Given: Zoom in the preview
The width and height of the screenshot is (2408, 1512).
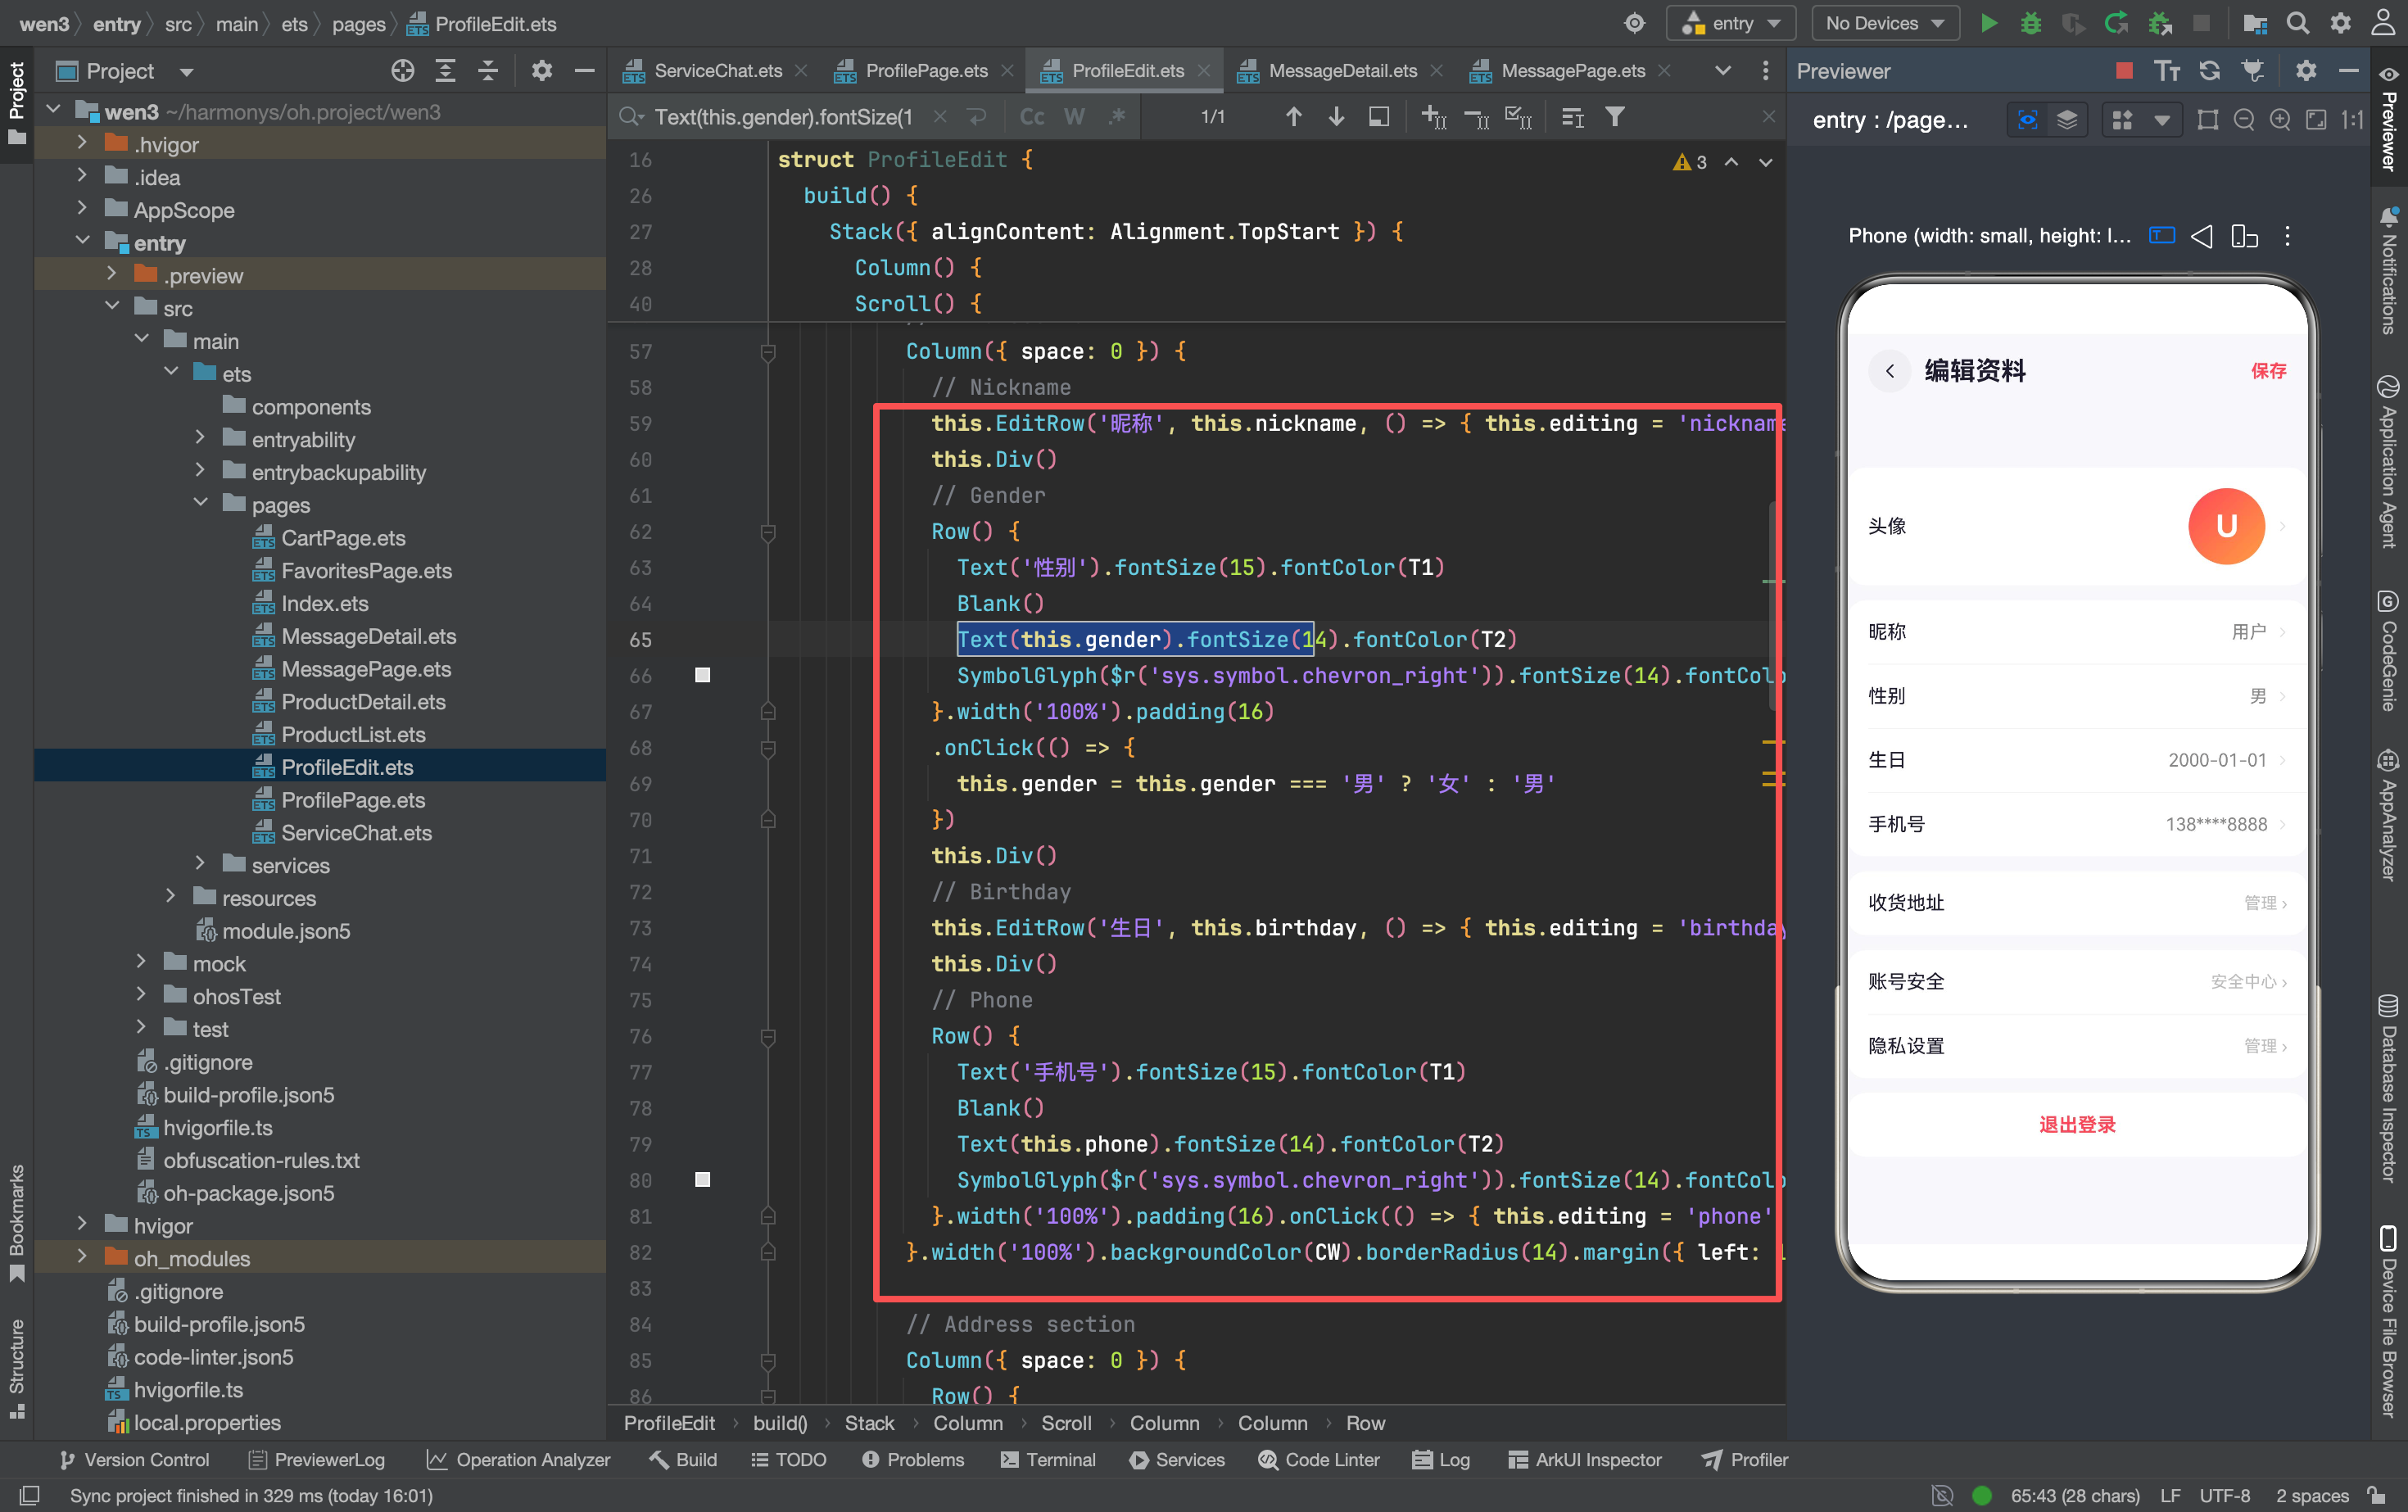Looking at the screenshot, I should (2279, 120).
